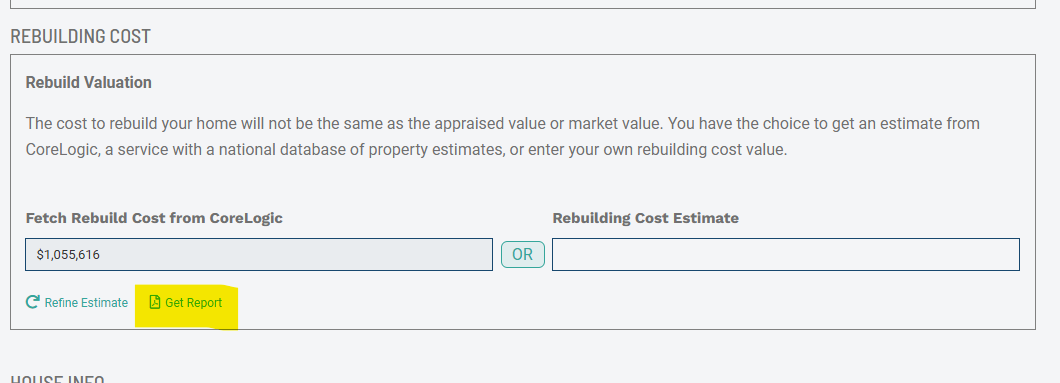Click the OR badge between fields

(523, 255)
